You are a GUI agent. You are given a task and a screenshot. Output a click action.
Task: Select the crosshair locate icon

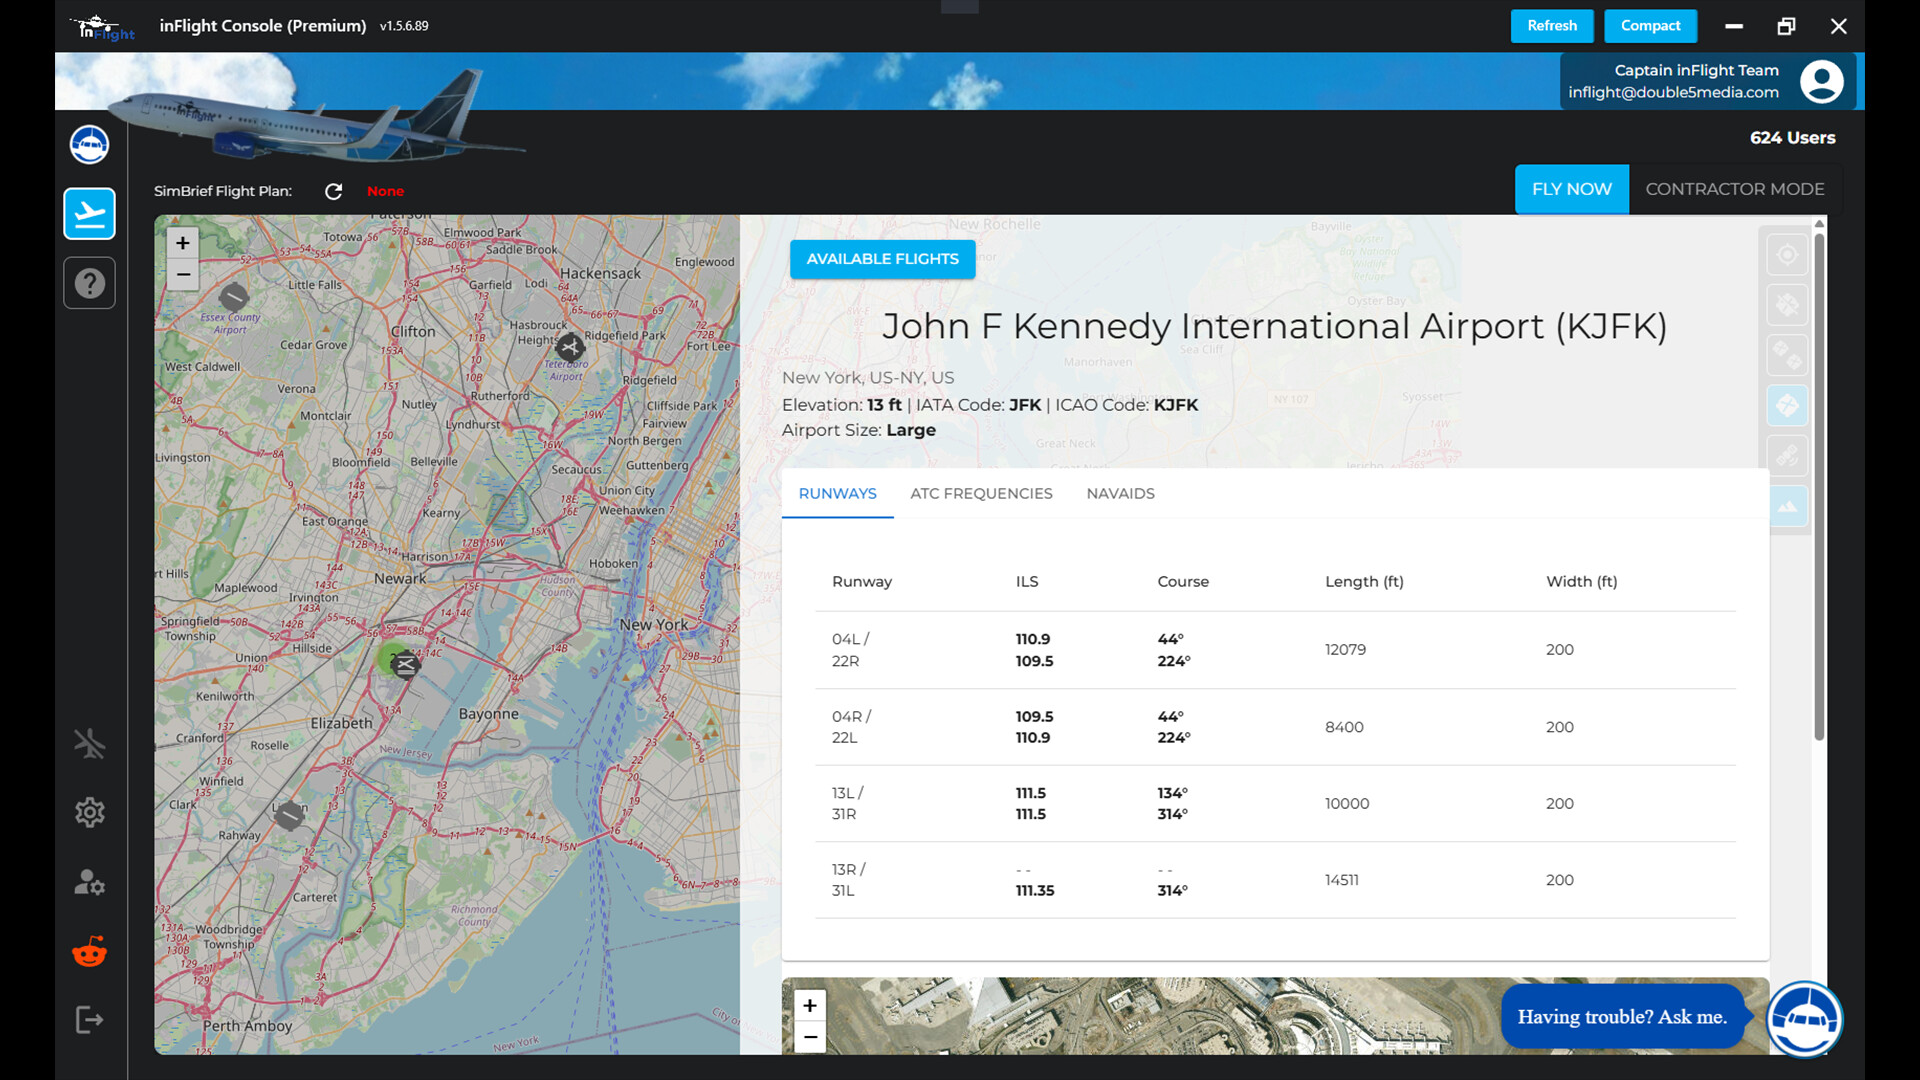[x=1787, y=254]
